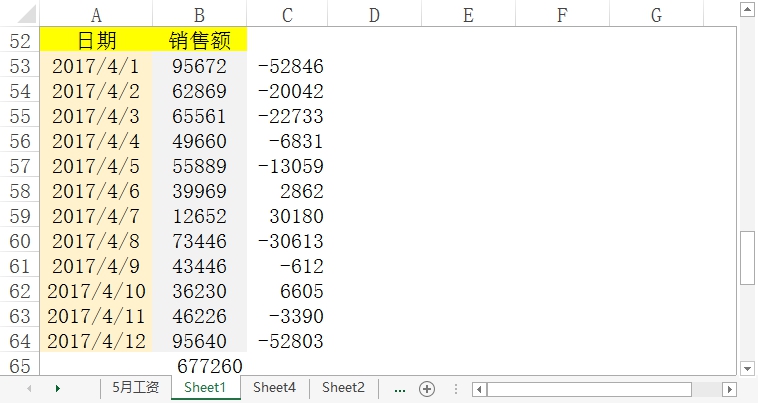Select date cell 2017/4/10
This screenshot has height=403, width=758.
96,290
